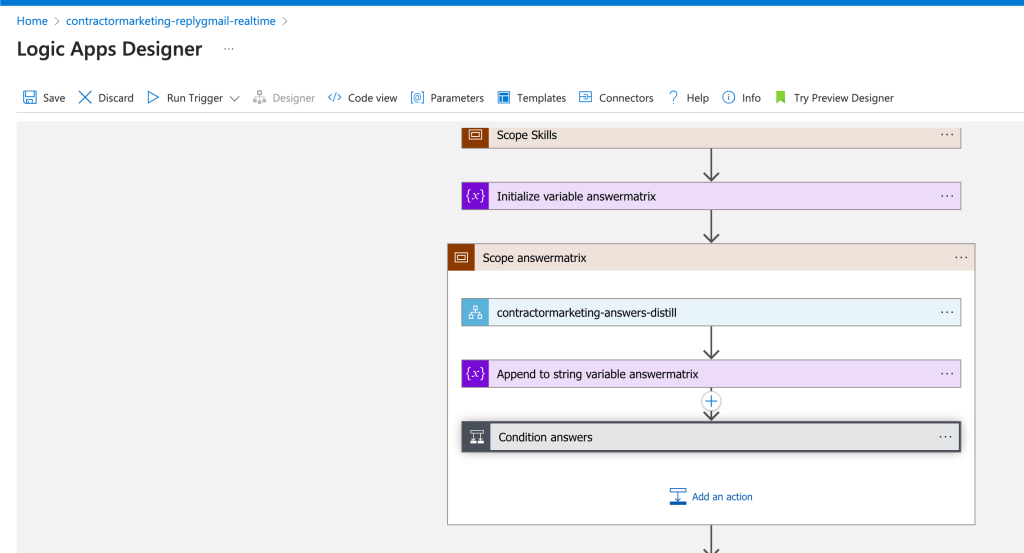This screenshot has width=1024, height=553.
Task: Click the Help question mark icon
Action: pos(673,97)
